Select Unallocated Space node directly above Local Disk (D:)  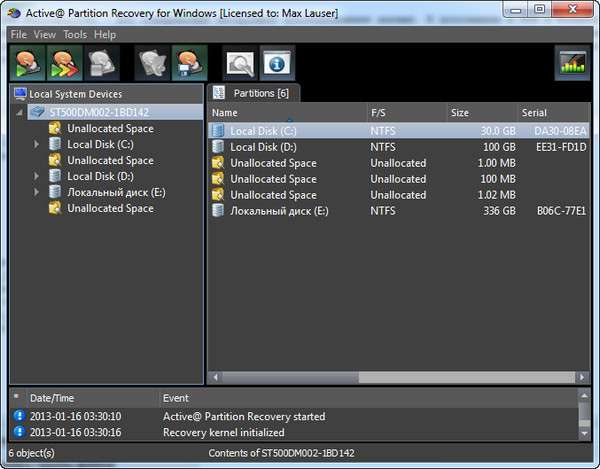point(110,160)
